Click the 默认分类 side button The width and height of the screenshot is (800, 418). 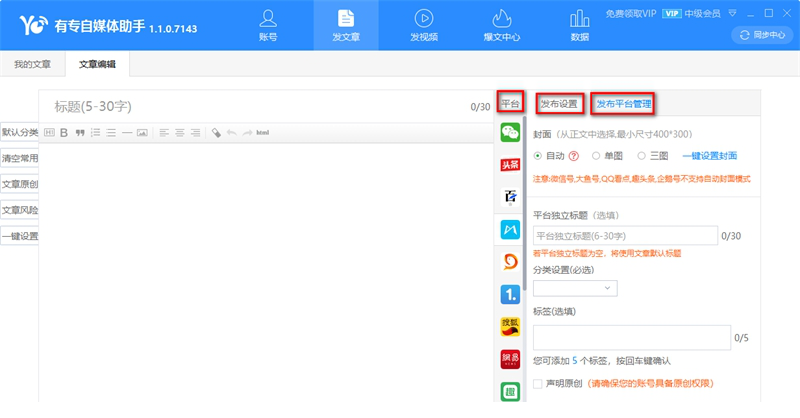[19, 133]
